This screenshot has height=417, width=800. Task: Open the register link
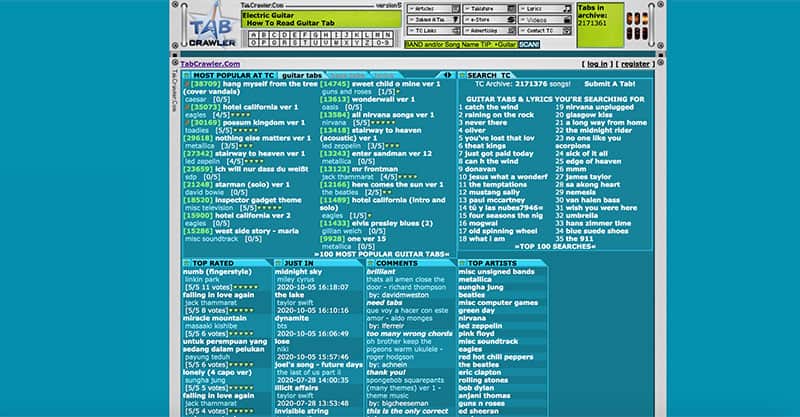pyautogui.click(x=635, y=64)
